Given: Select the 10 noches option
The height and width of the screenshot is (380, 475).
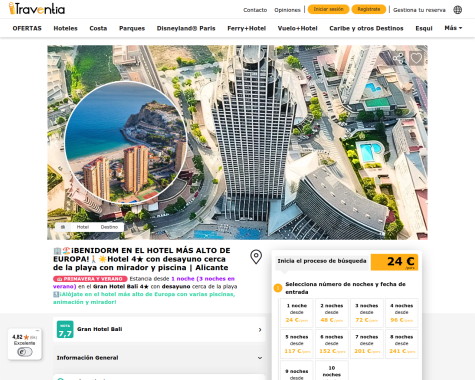Looking at the screenshot, I should pos(332,371).
